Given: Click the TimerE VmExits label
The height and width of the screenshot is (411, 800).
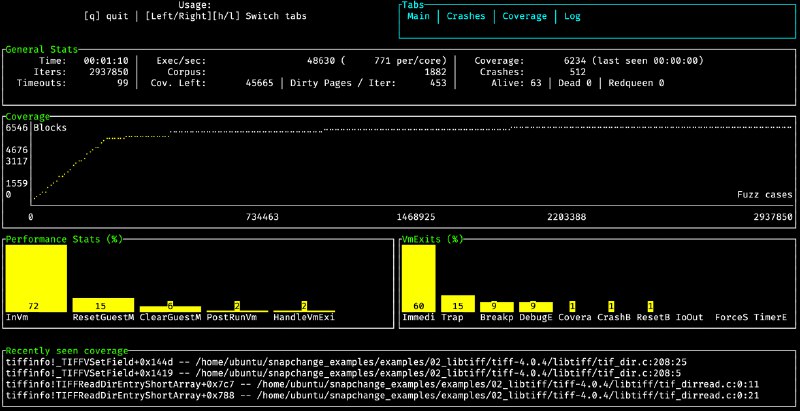Looking at the screenshot, I should (770, 317).
